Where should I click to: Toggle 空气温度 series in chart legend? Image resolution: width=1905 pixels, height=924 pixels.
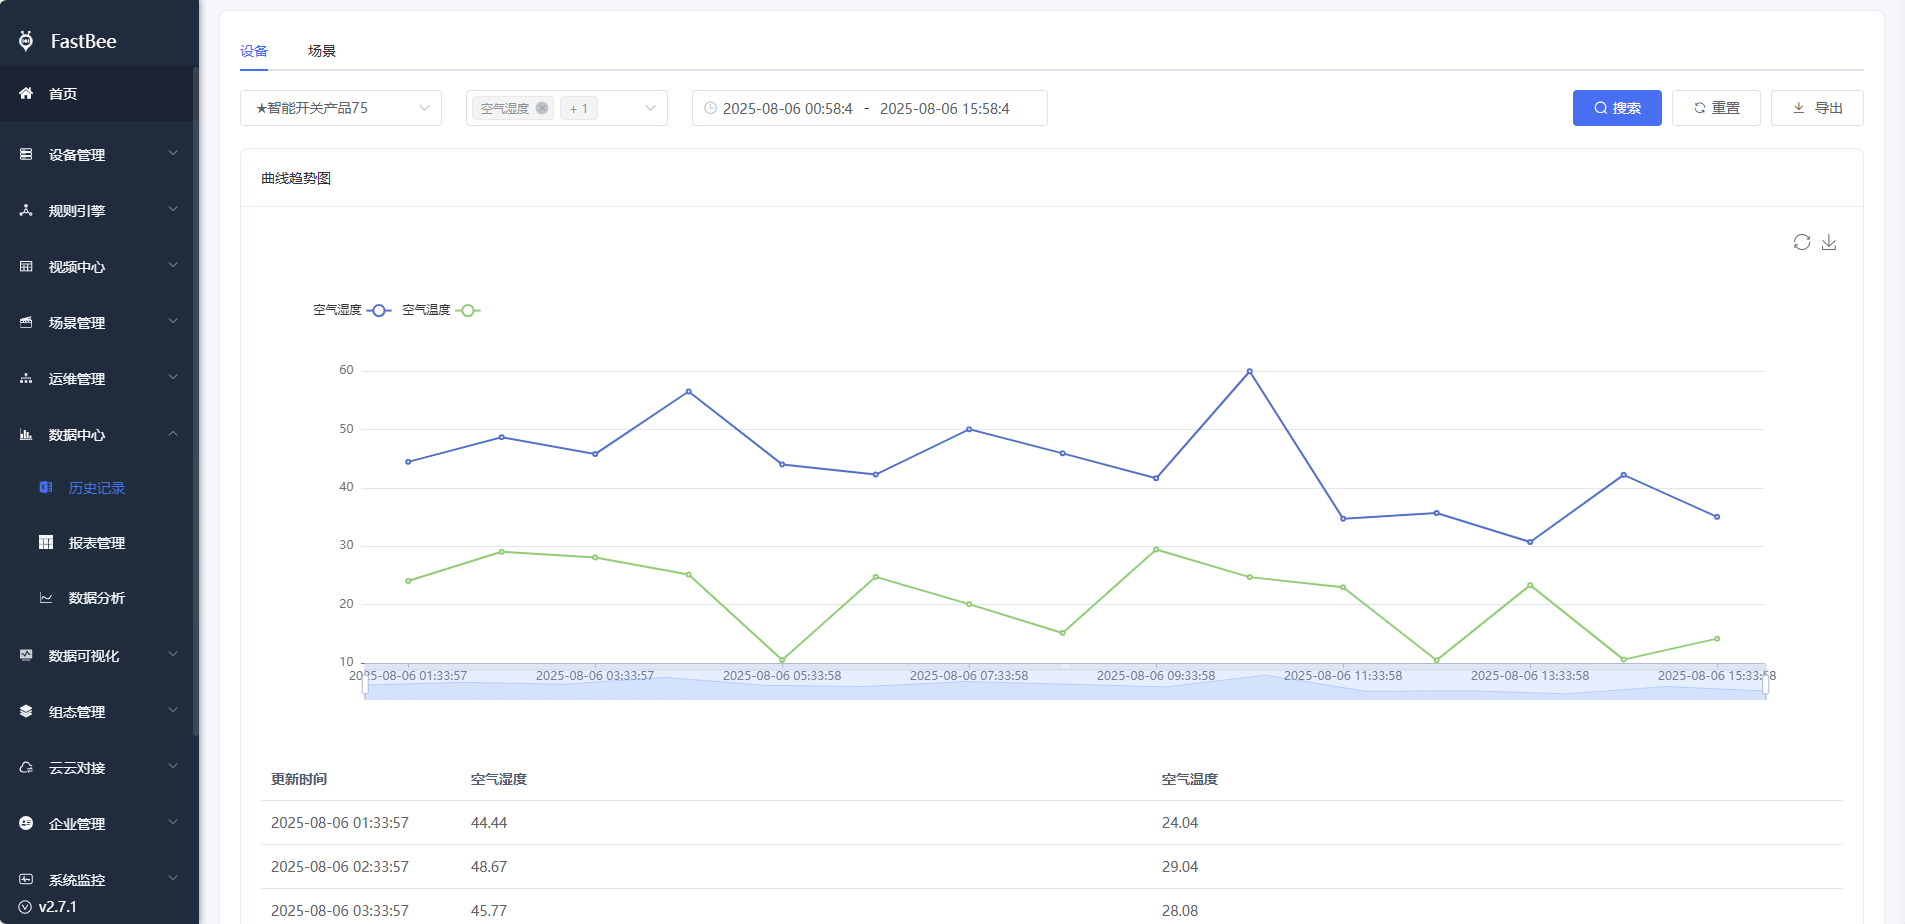pyautogui.click(x=440, y=310)
